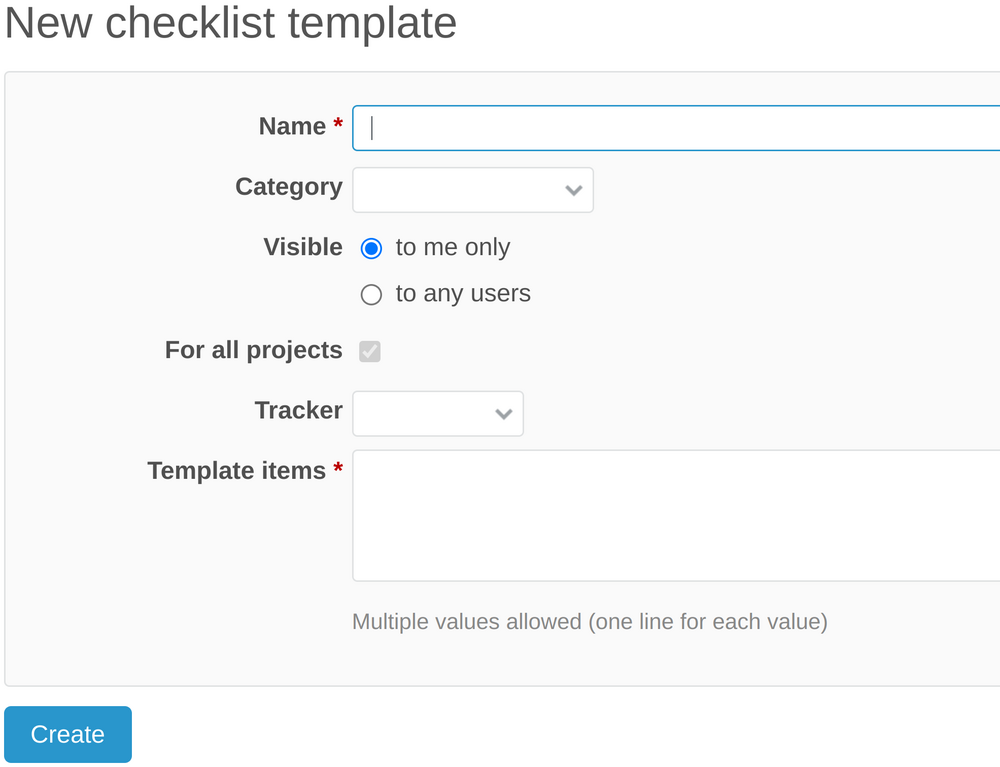Click the 'New checklist template' page heading
The image size is (1000, 767).
pyautogui.click(x=228, y=23)
